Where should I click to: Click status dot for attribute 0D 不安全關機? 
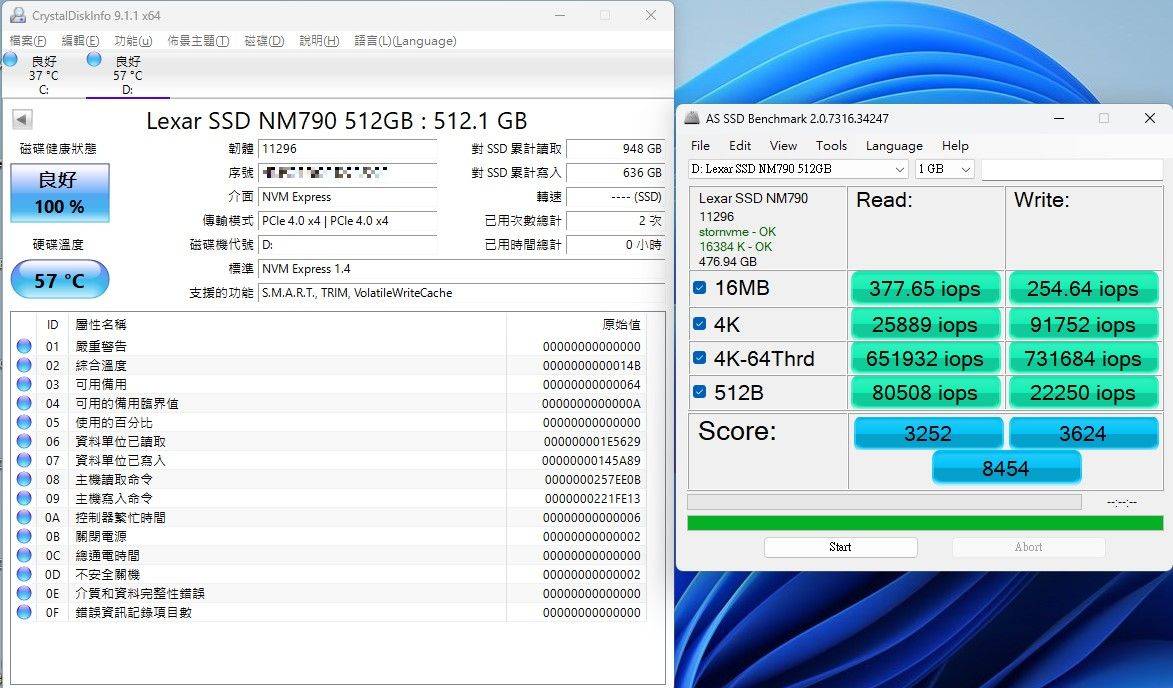coord(24,574)
